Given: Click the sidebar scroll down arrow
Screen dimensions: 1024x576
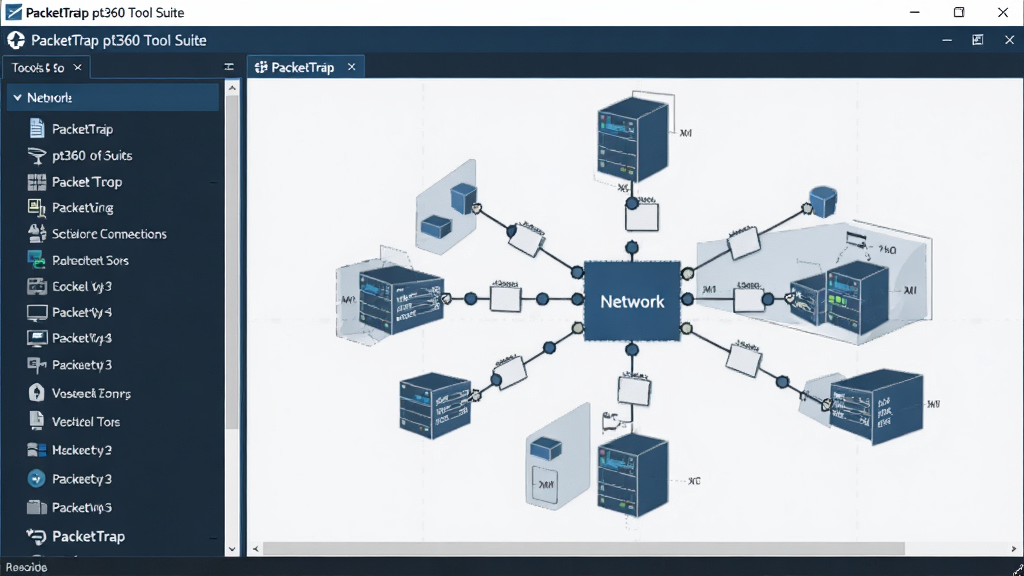Looking at the screenshot, I should click(232, 549).
